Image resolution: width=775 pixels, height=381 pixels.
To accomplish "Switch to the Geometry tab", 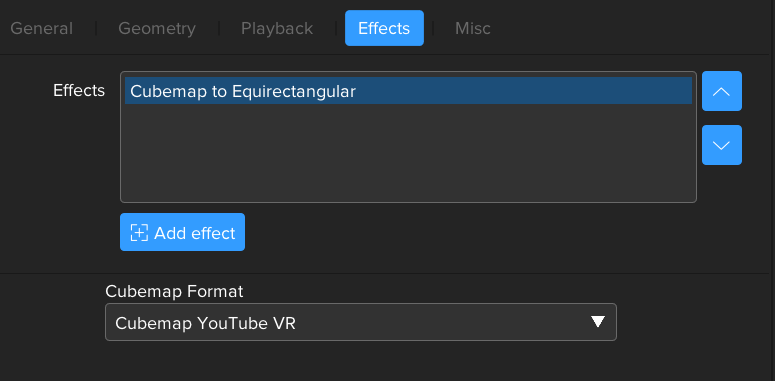I will (157, 28).
